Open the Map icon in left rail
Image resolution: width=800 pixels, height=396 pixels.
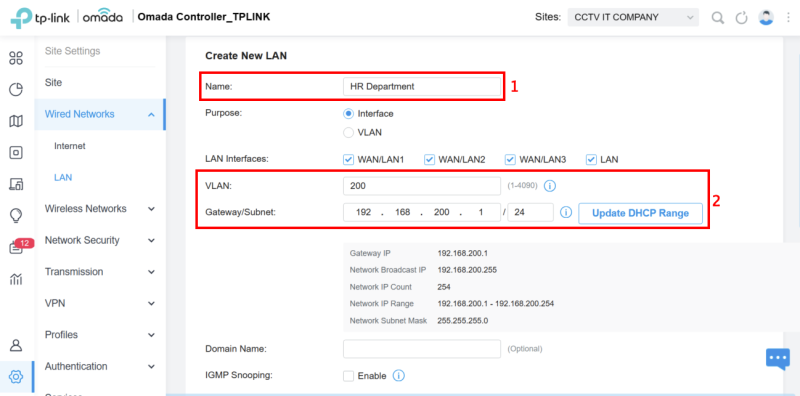coord(16,121)
